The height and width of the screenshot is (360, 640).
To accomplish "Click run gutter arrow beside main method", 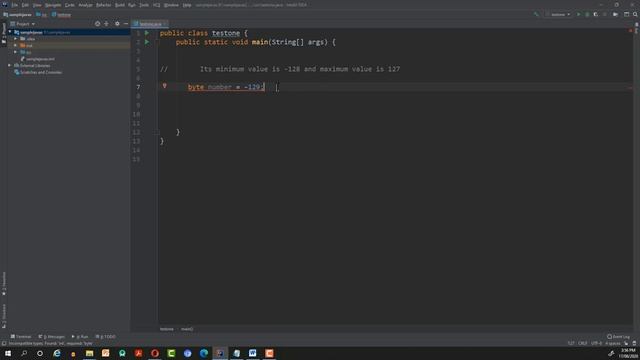I will 147,42.
